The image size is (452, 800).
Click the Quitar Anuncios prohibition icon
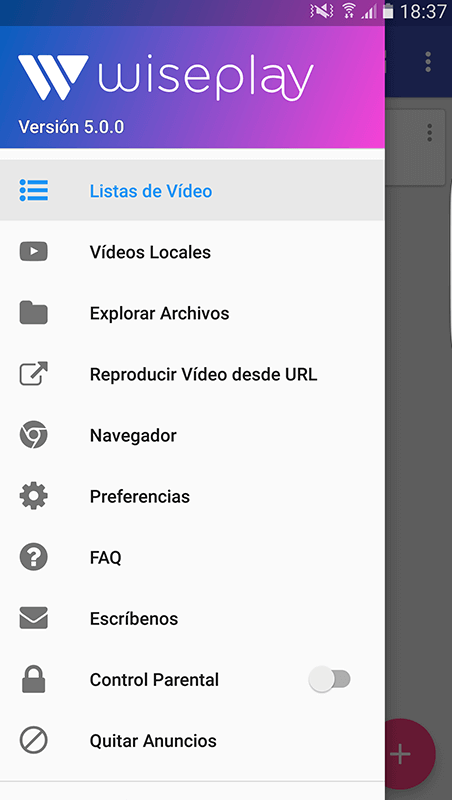coord(34,740)
